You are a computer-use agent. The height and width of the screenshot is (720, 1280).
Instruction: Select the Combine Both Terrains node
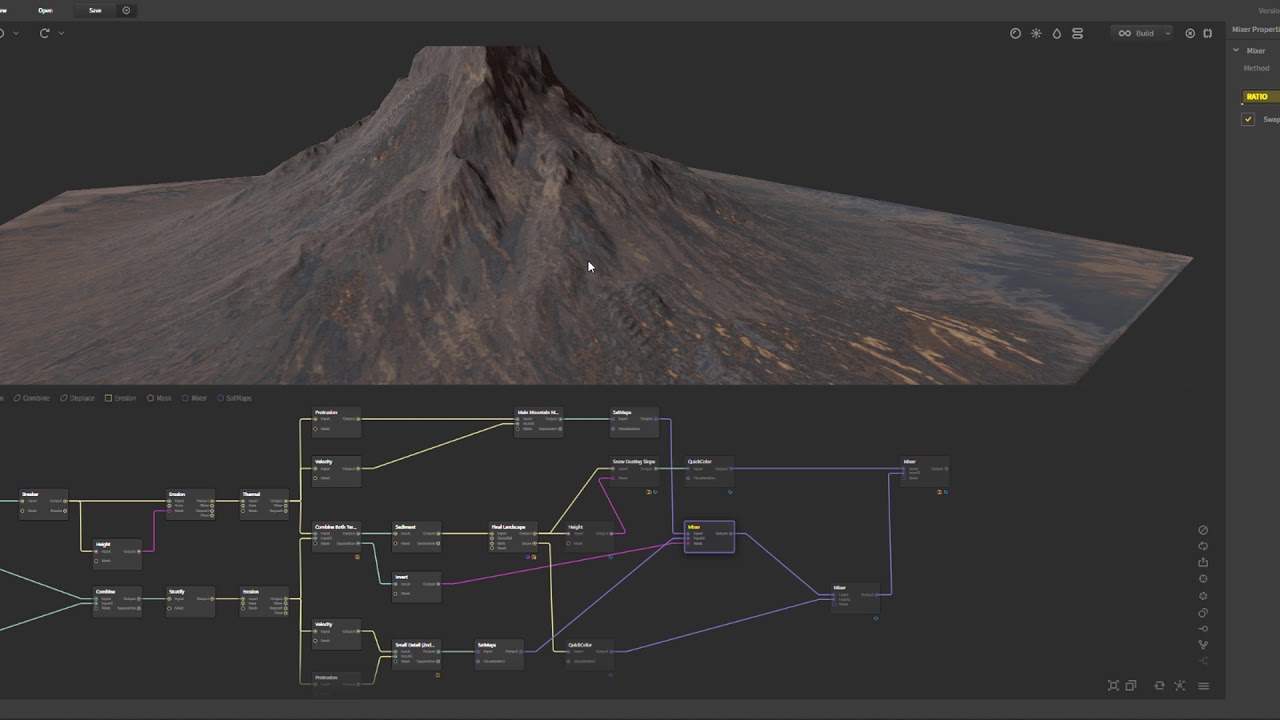point(337,536)
